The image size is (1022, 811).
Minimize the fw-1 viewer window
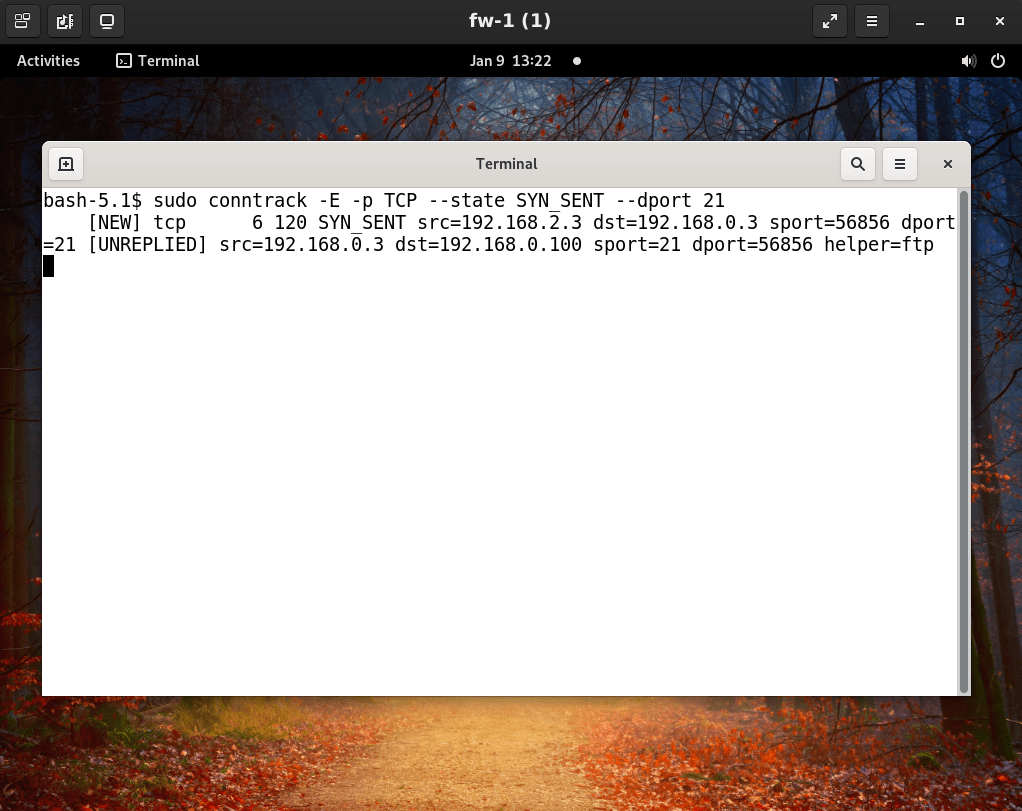919,21
